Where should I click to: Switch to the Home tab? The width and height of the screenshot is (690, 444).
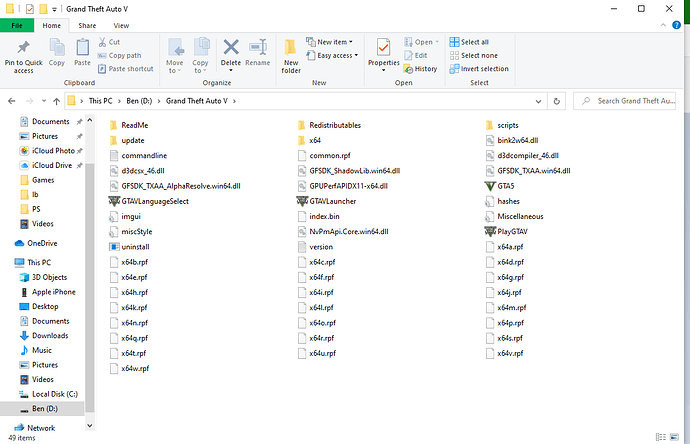[51, 26]
